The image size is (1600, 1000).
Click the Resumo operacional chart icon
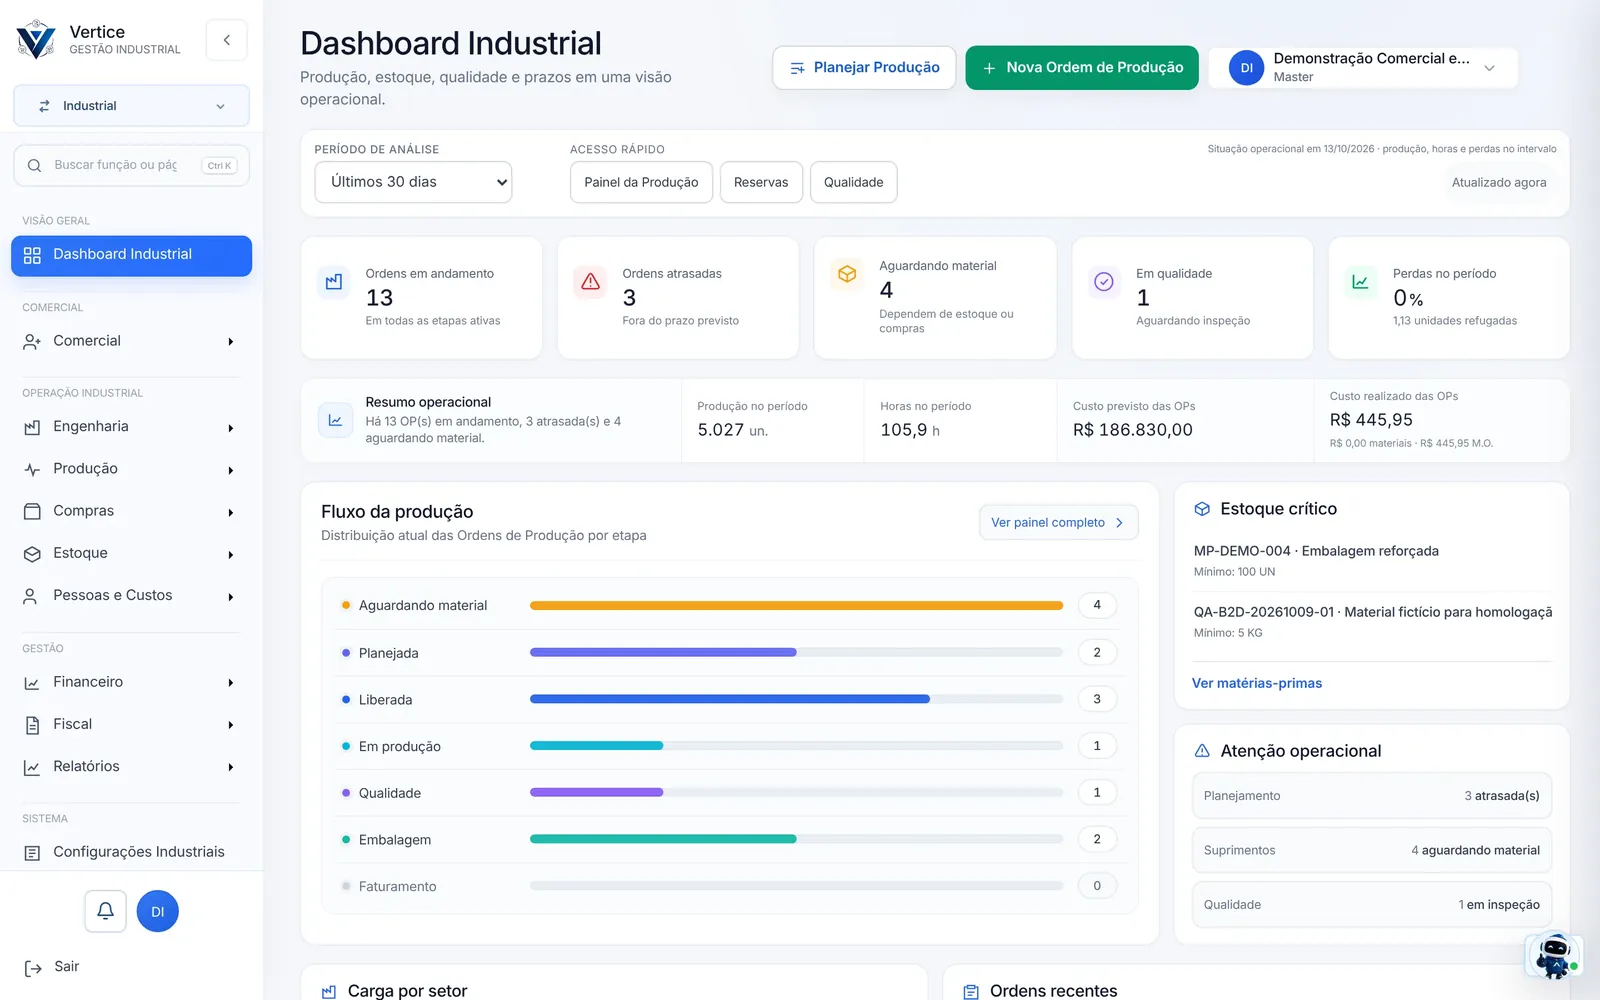coord(335,420)
